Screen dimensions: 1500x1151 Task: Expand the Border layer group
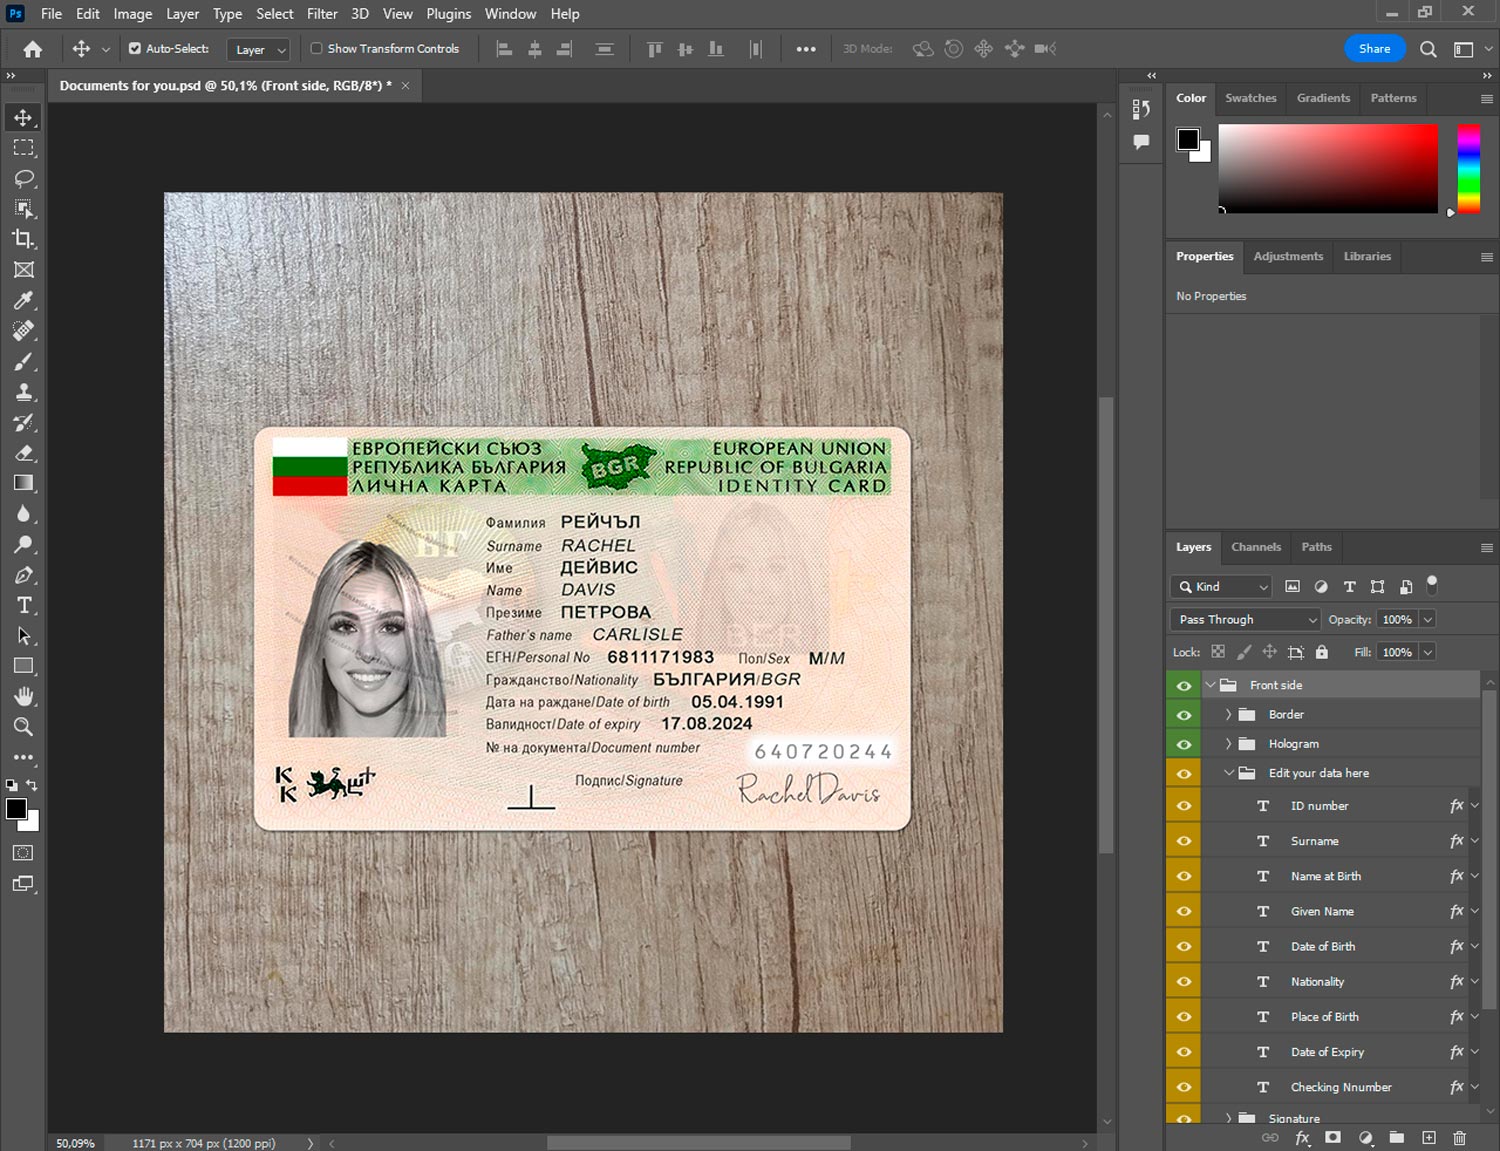(x=1228, y=715)
